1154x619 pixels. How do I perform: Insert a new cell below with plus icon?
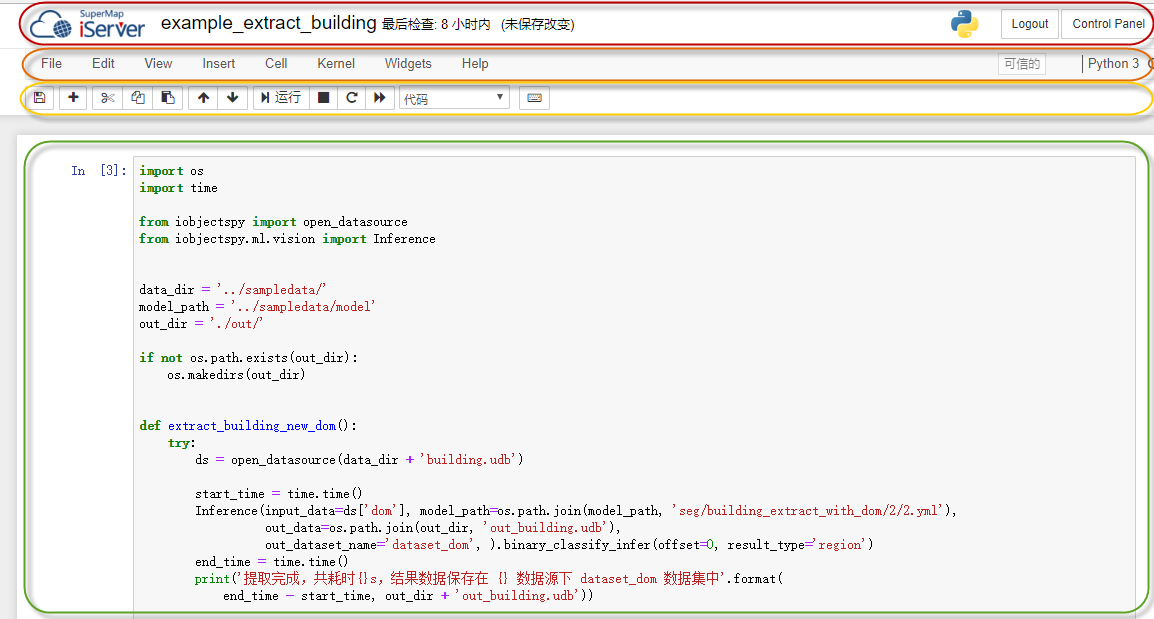[73, 98]
